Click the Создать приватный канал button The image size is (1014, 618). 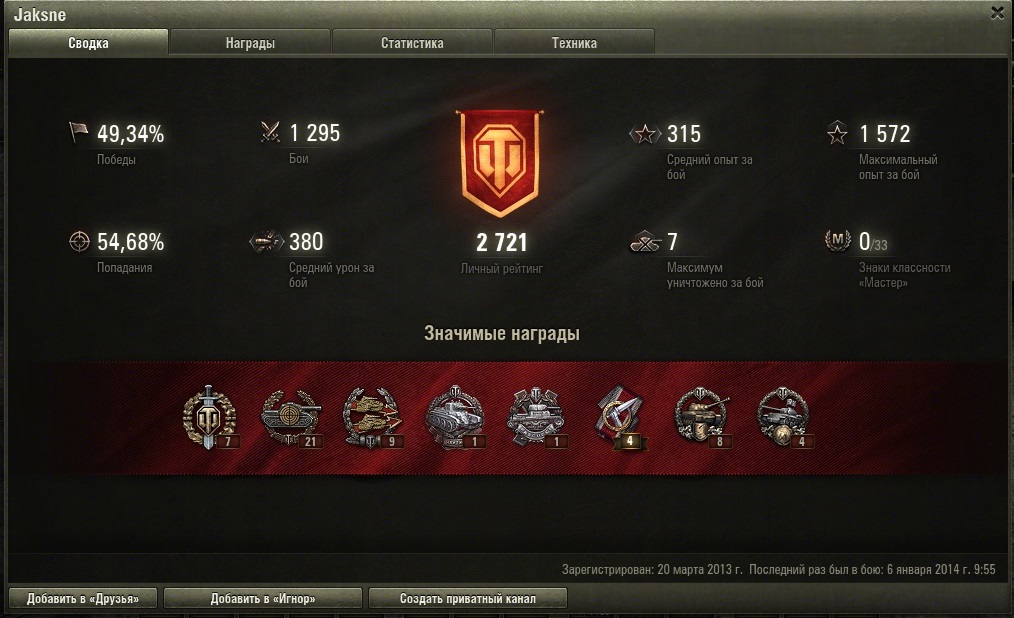(x=468, y=599)
